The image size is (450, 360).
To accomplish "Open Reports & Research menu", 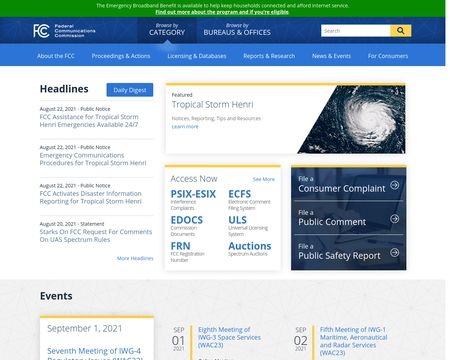I will click(x=269, y=56).
